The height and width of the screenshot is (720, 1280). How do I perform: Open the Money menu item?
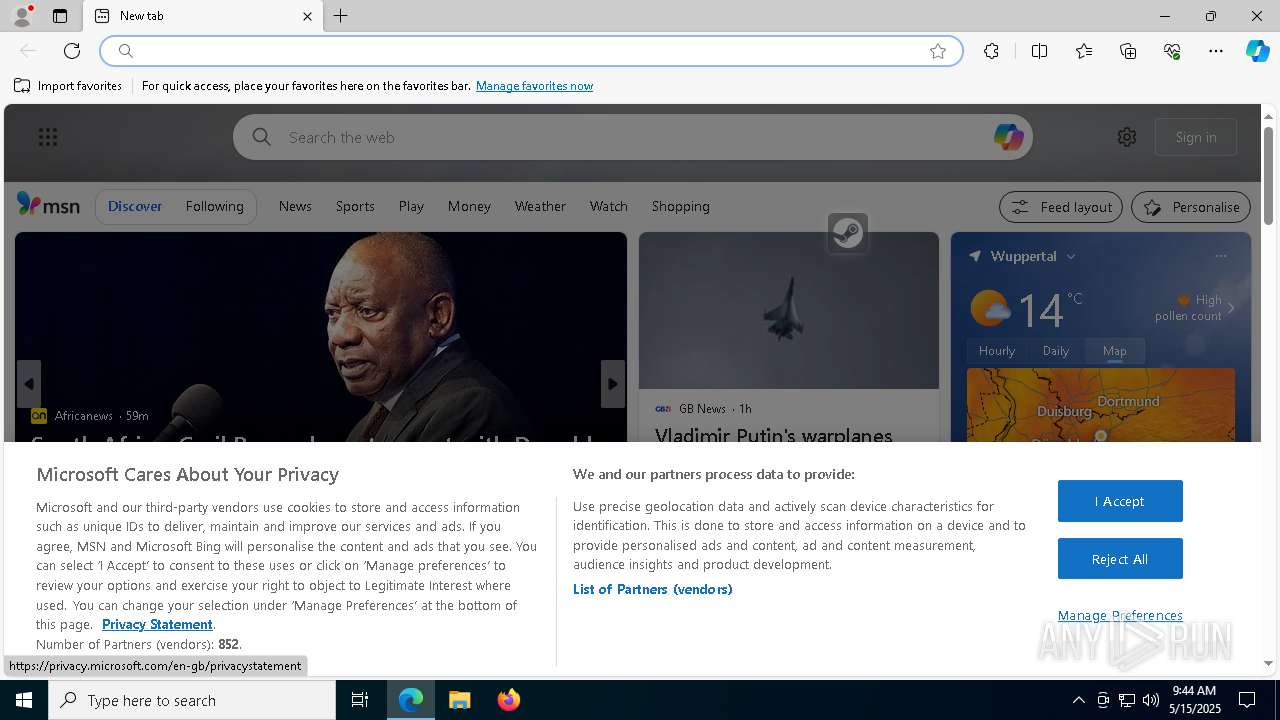coord(469,206)
